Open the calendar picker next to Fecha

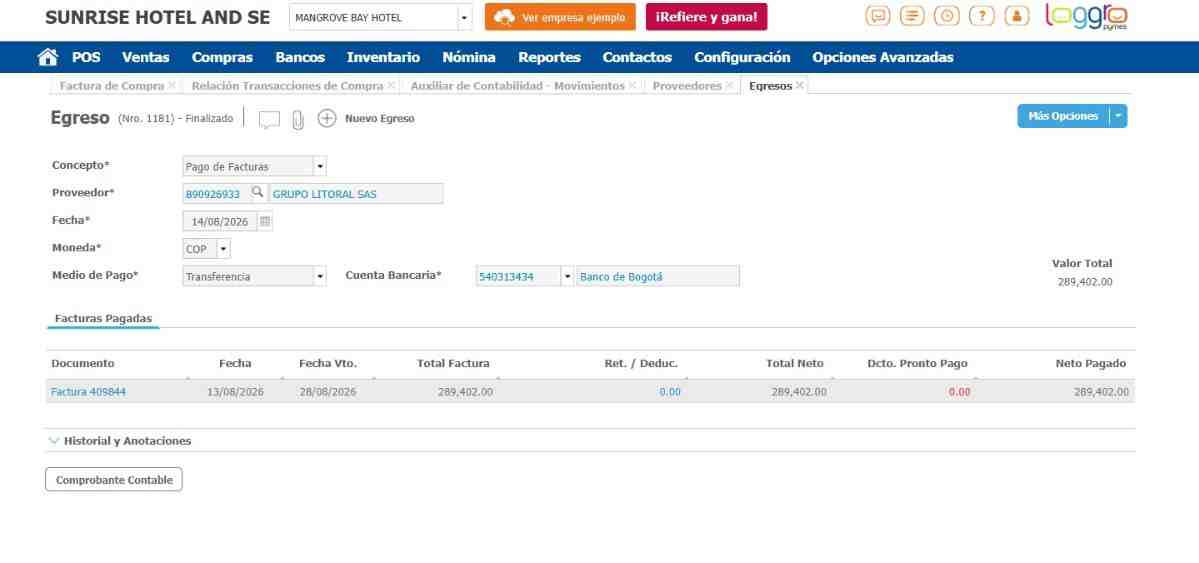coord(265,221)
